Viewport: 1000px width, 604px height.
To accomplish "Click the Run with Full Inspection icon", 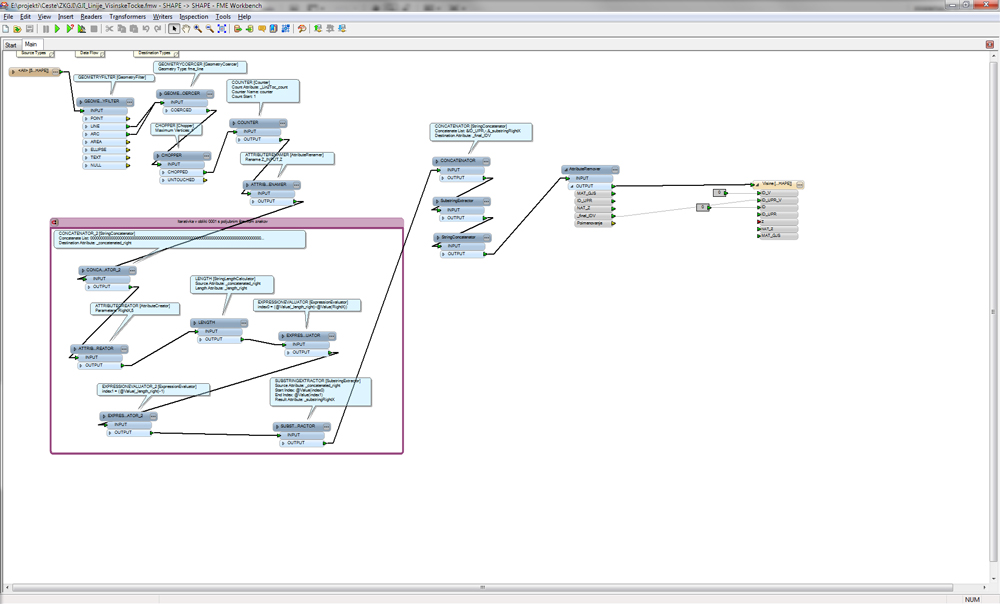I will [x=82, y=29].
